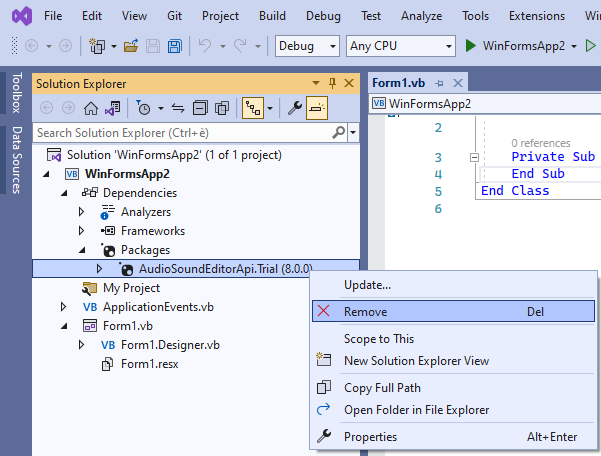This screenshot has width=601, height=456.
Task: Open the Any CPU platform dropdown
Action: pos(400,46)
